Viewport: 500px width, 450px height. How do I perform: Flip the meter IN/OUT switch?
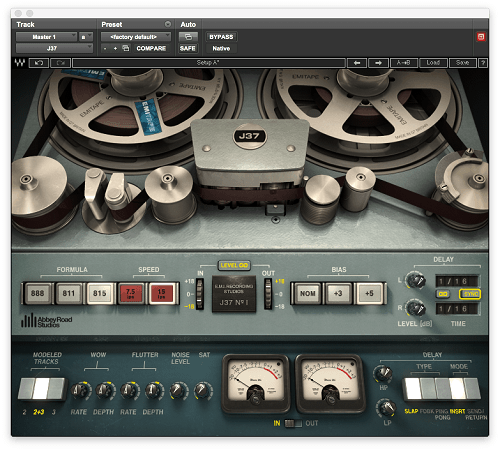pyautogui.click(x=293, y=423)
